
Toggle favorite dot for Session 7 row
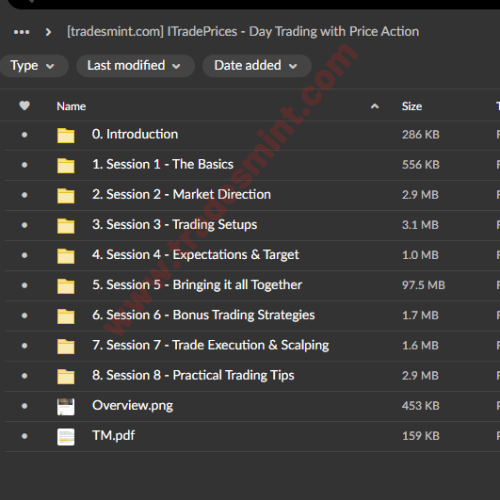tap(24, 346)
